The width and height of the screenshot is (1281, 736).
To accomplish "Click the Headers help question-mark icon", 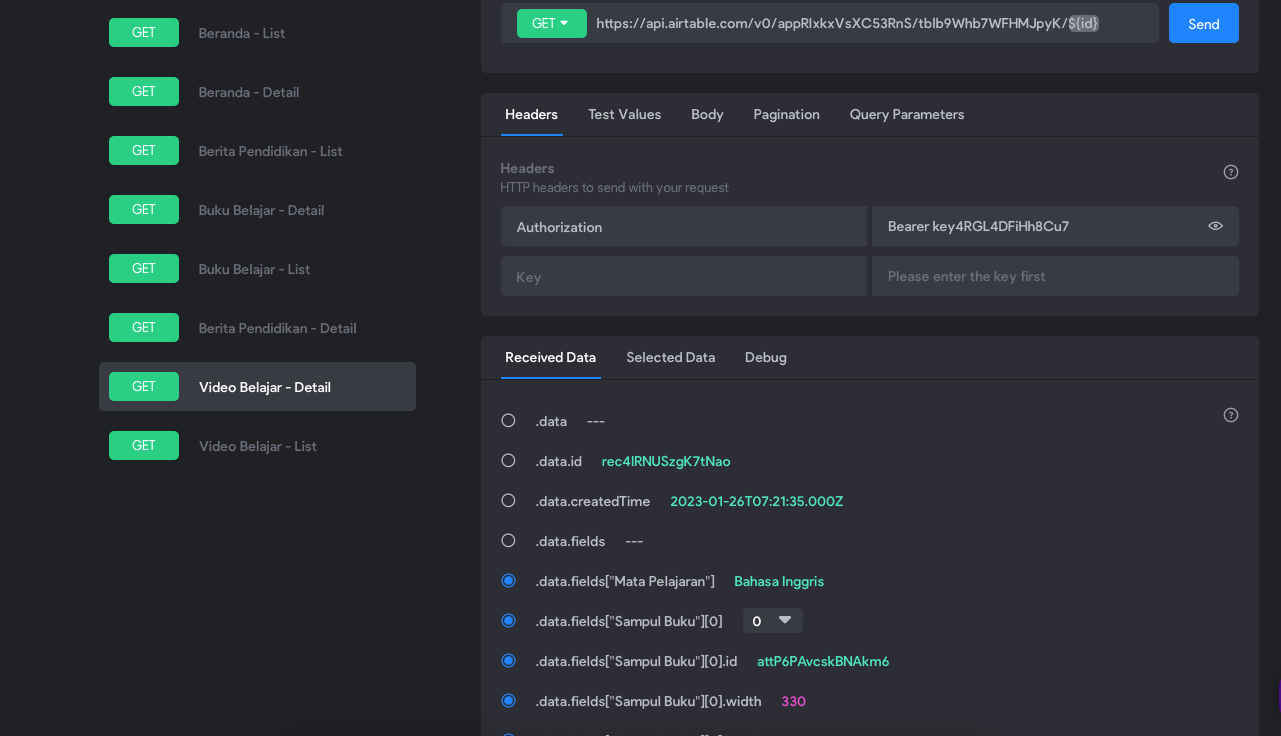I will [x=1231, y=172].
